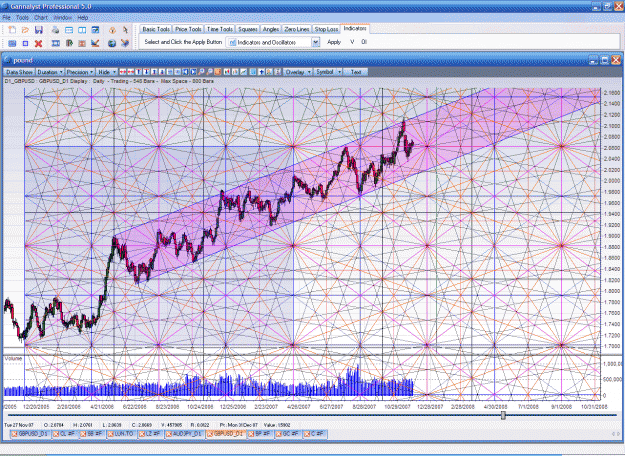The image size is (625, 456).
Task: Click the scroll chart right icon
Action: pos(193,72)
